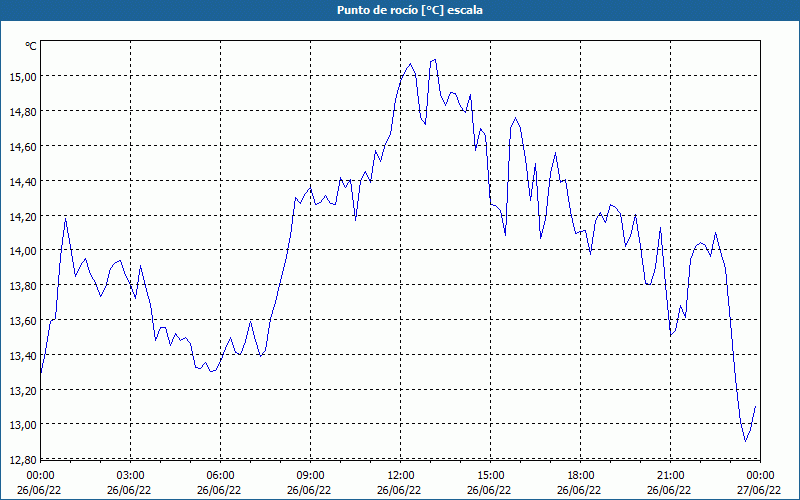The height and width of the screenshot is (500, 800).
Task: Click the "14,40" y-axis value
Action: tap(23, 181)
